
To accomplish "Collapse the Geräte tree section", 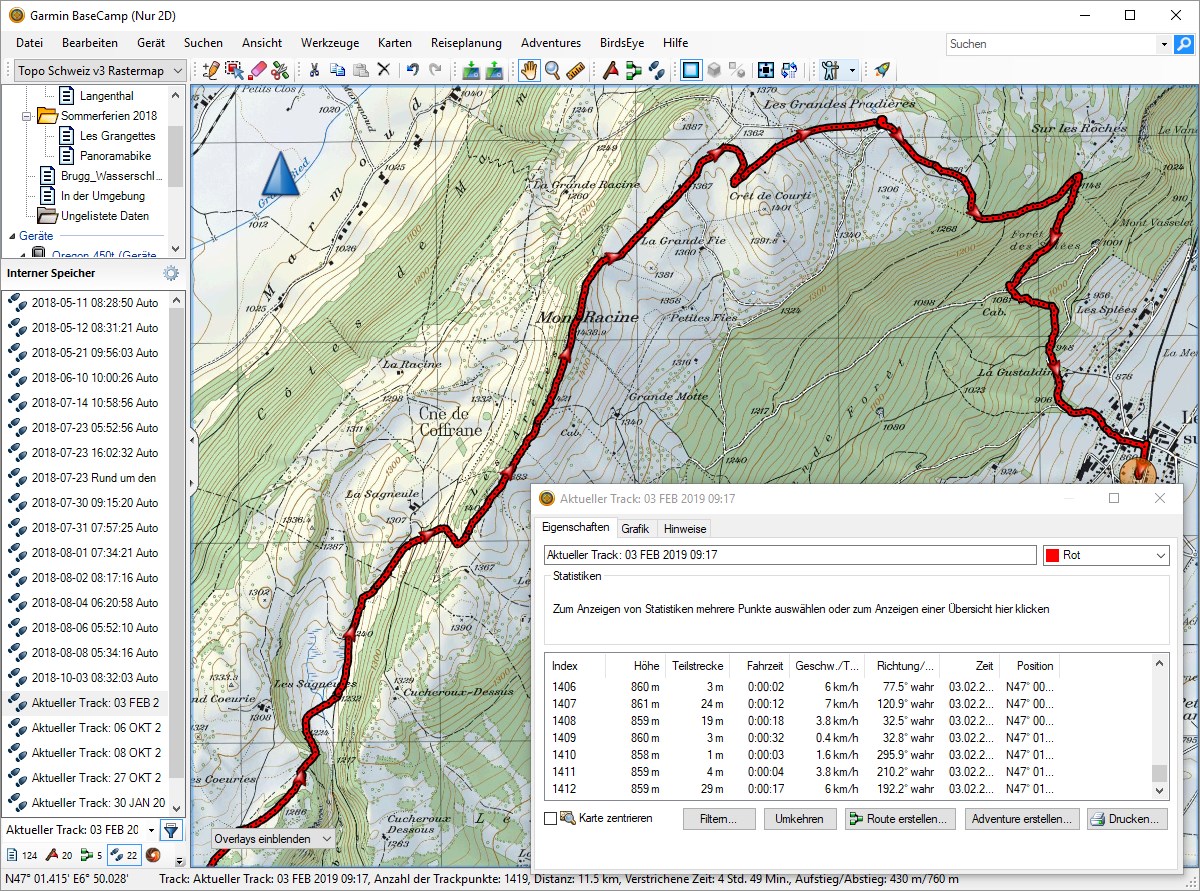I will coord(12,236).
